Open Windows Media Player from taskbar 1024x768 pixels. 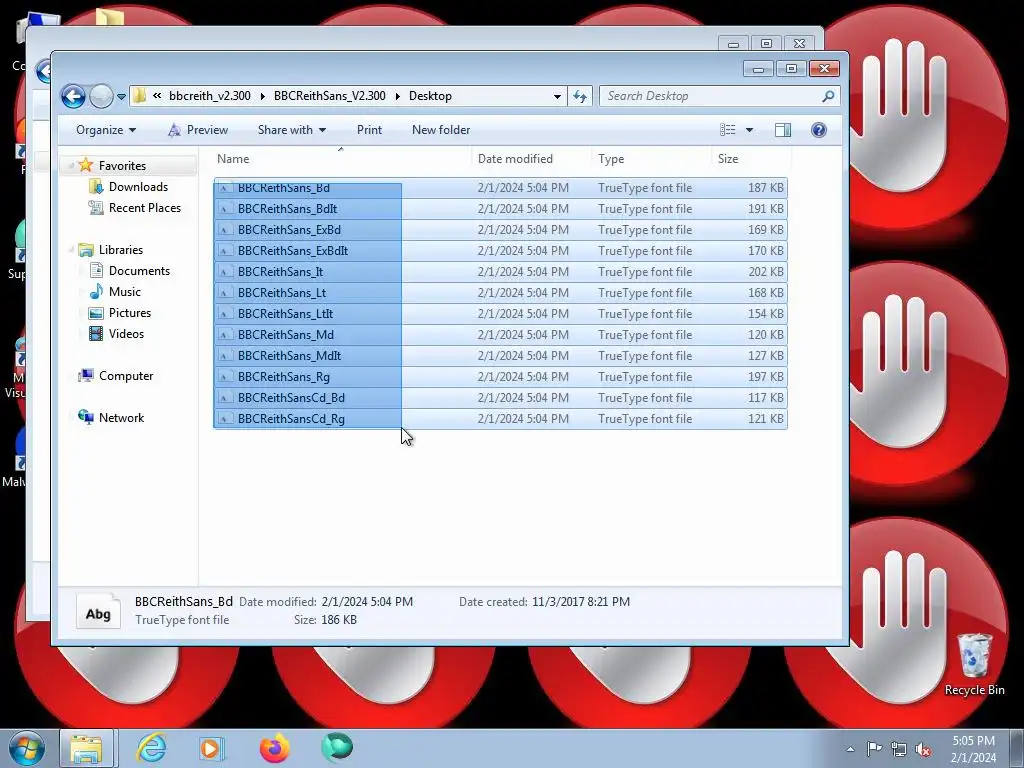coord(211,748)
